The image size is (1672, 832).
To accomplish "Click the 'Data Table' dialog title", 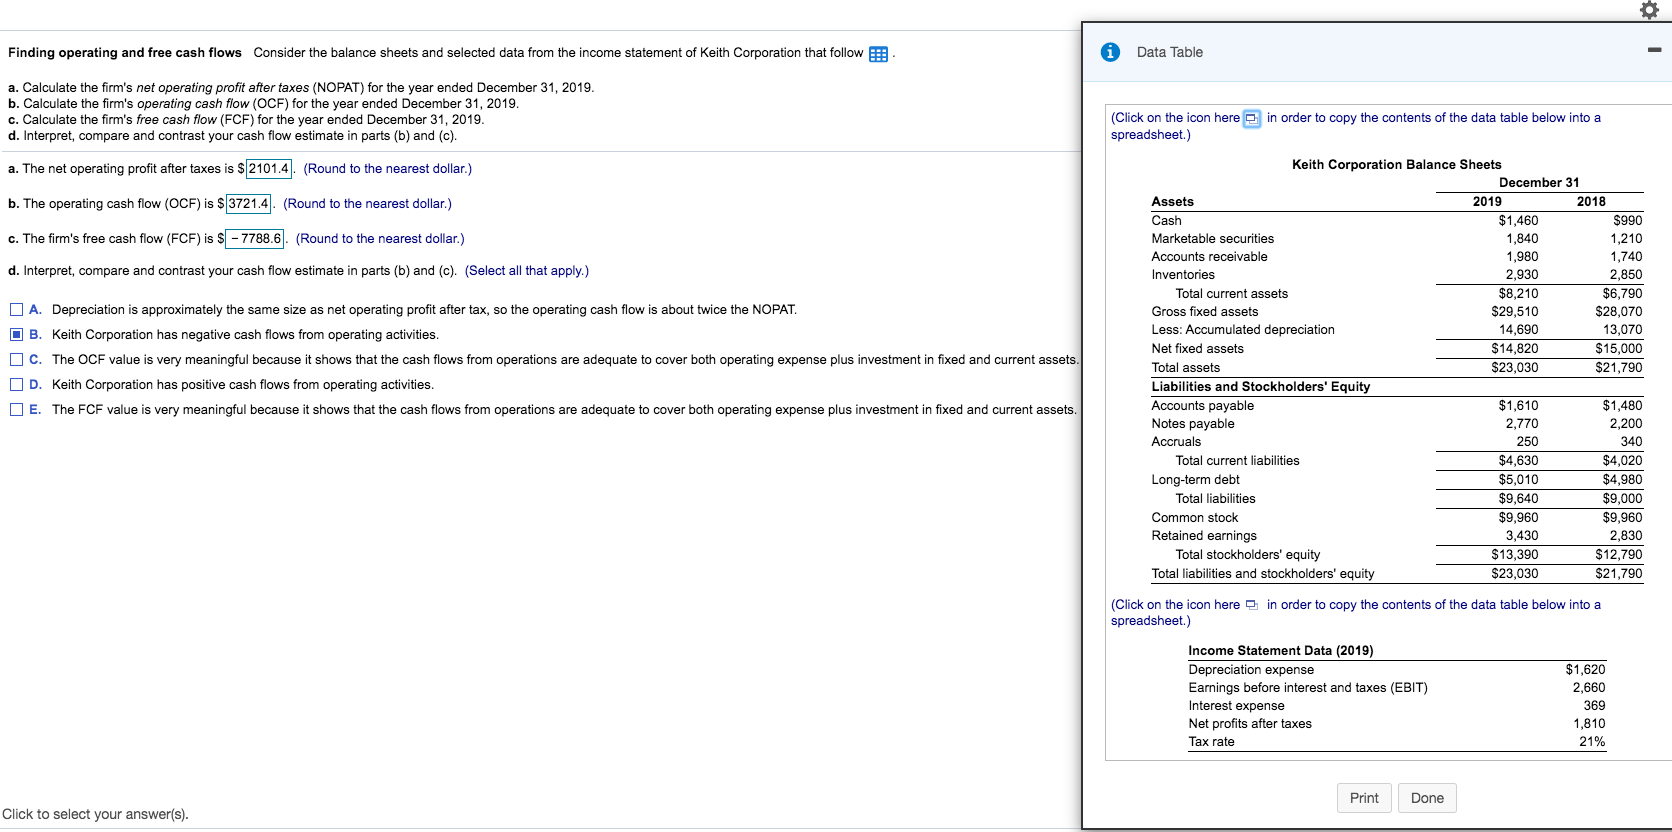I will coord(1169,52).
